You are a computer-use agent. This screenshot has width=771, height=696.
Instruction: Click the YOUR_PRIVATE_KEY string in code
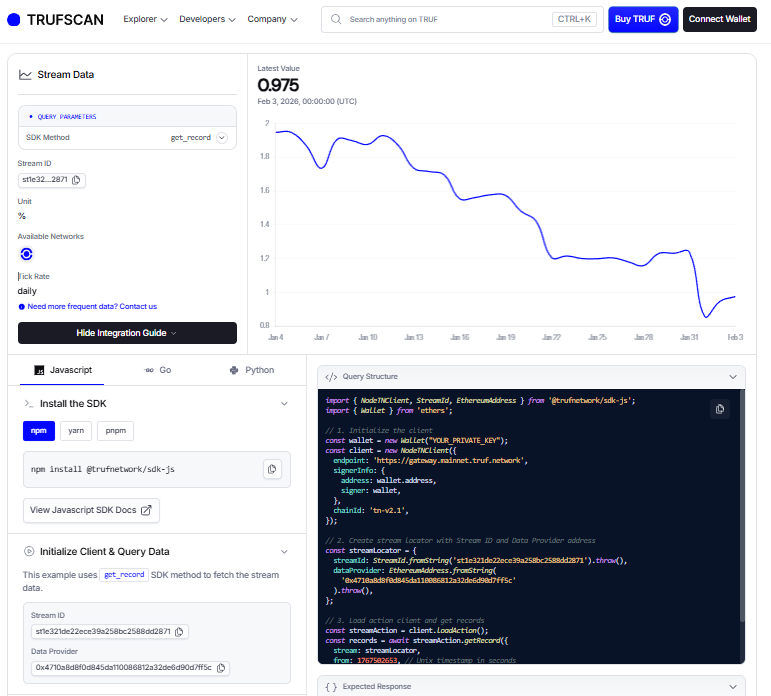[466, 441]
